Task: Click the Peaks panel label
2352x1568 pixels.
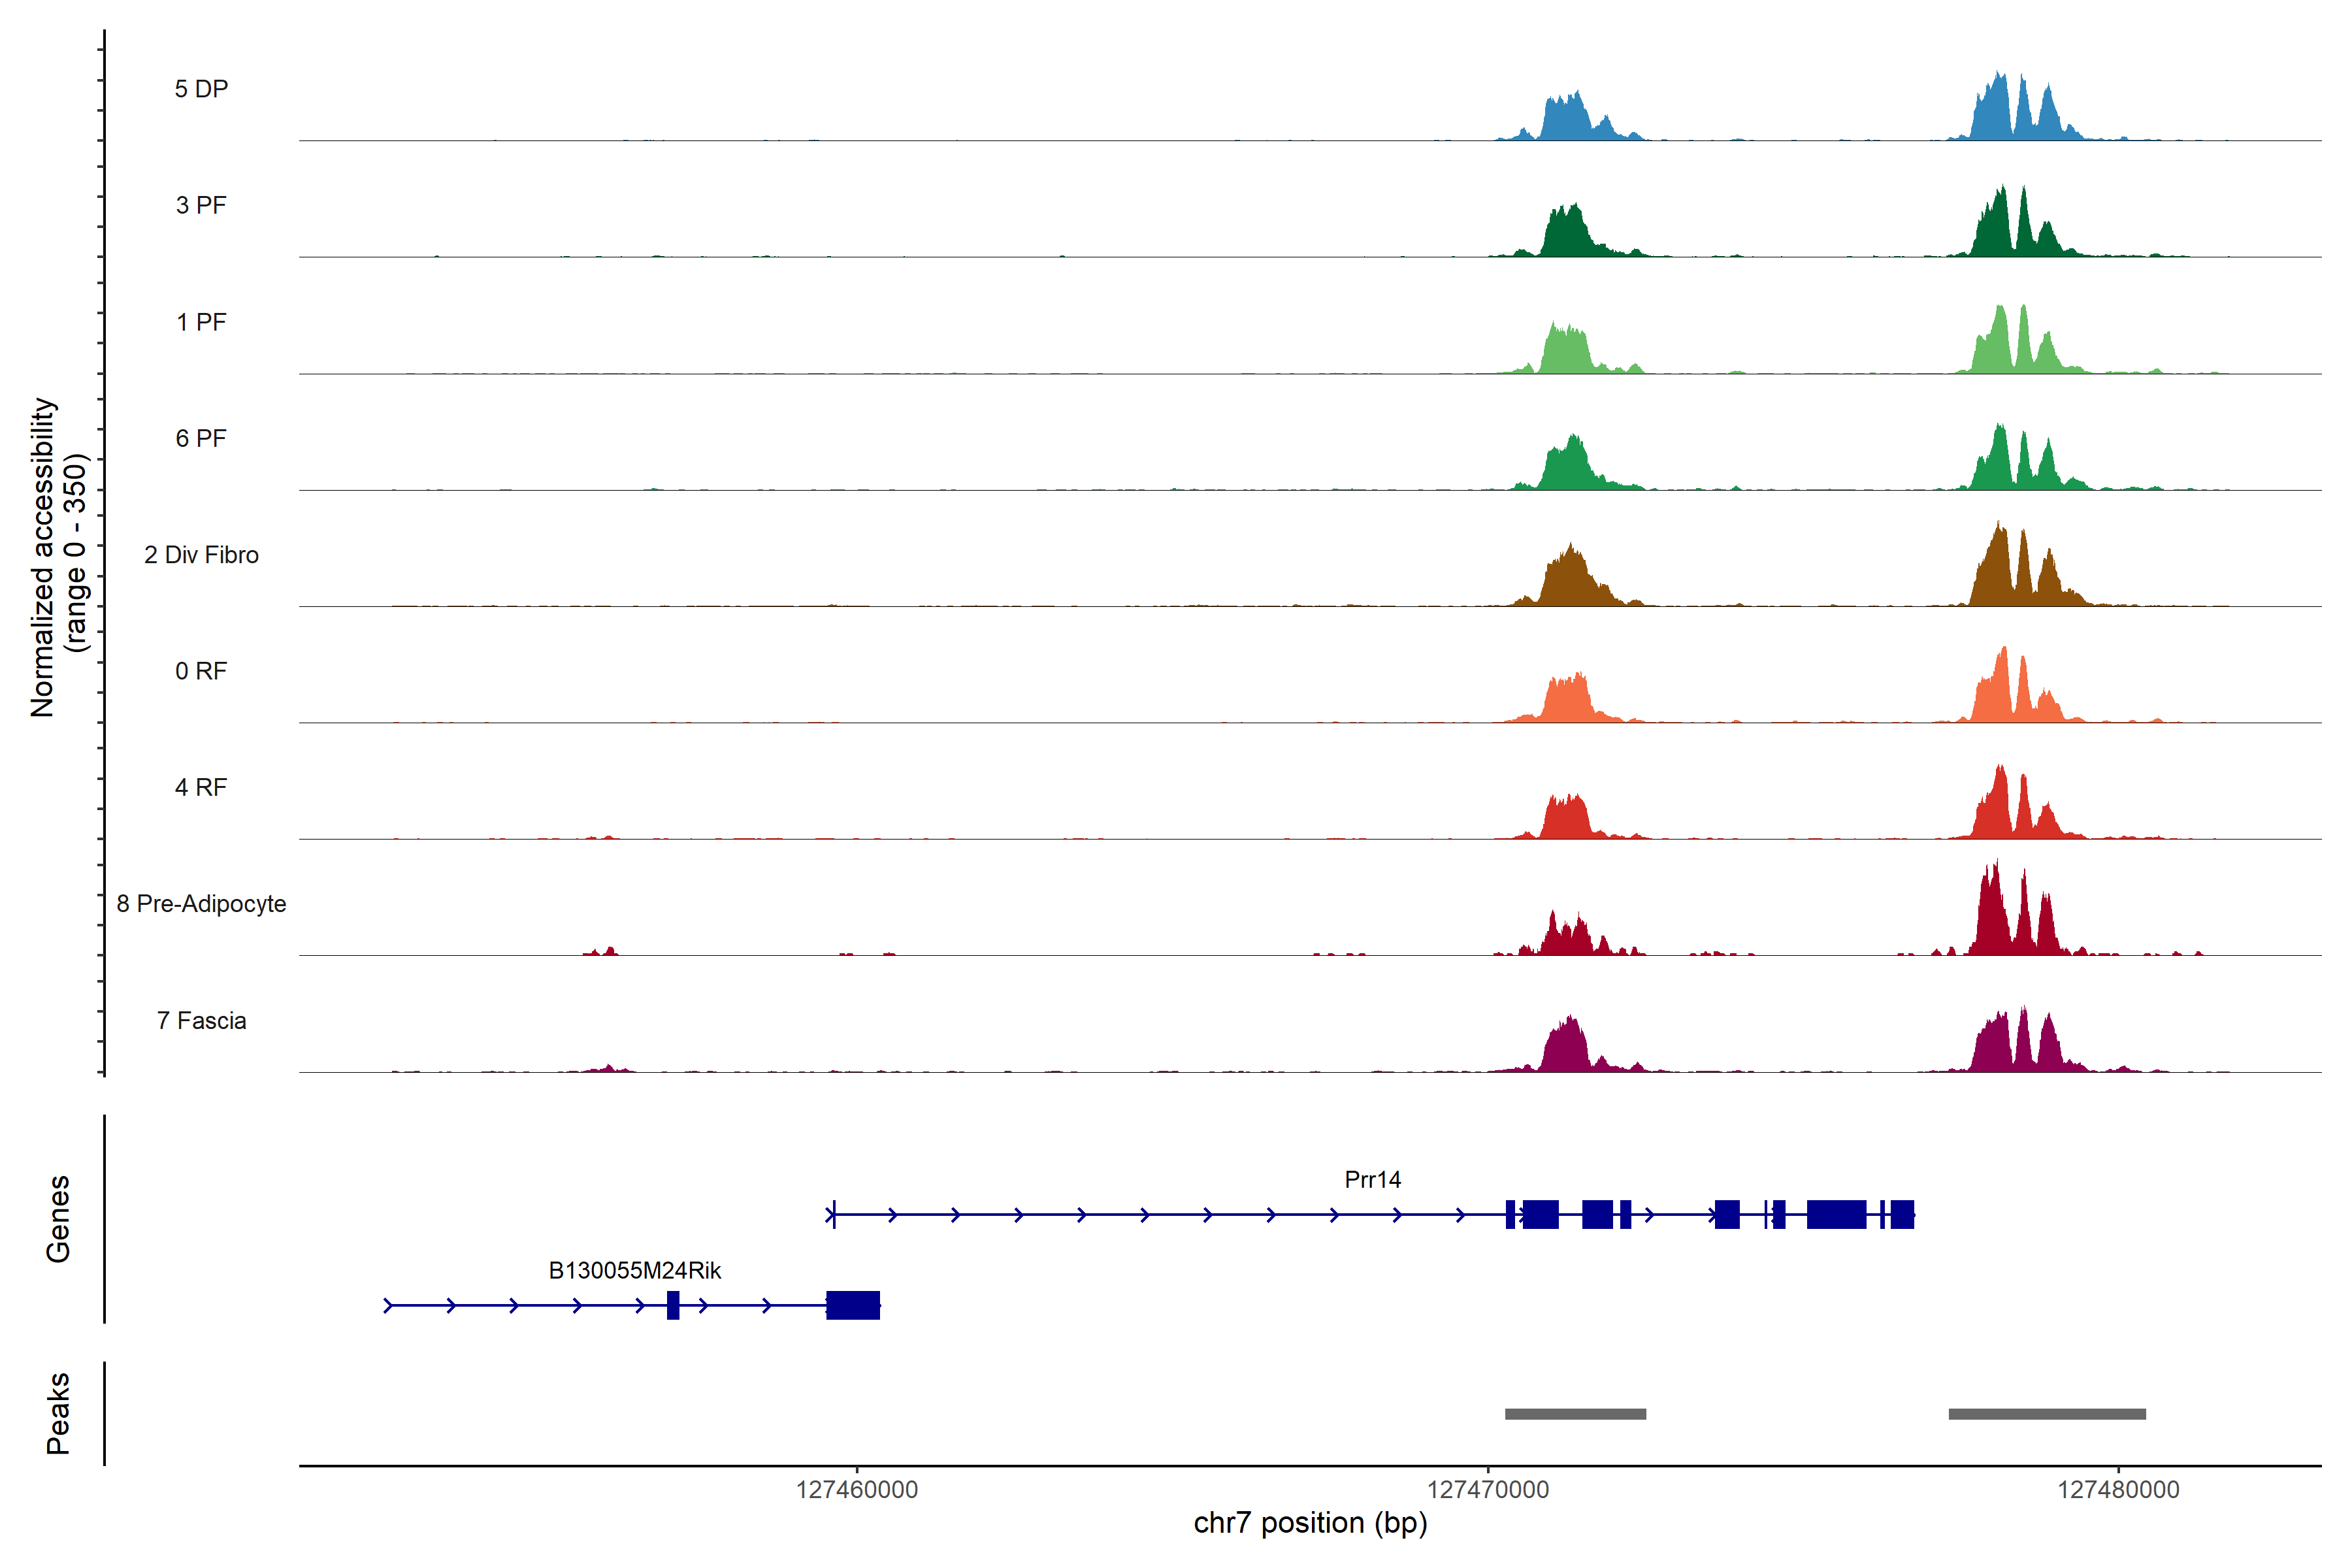Action: coord(58,1413)
